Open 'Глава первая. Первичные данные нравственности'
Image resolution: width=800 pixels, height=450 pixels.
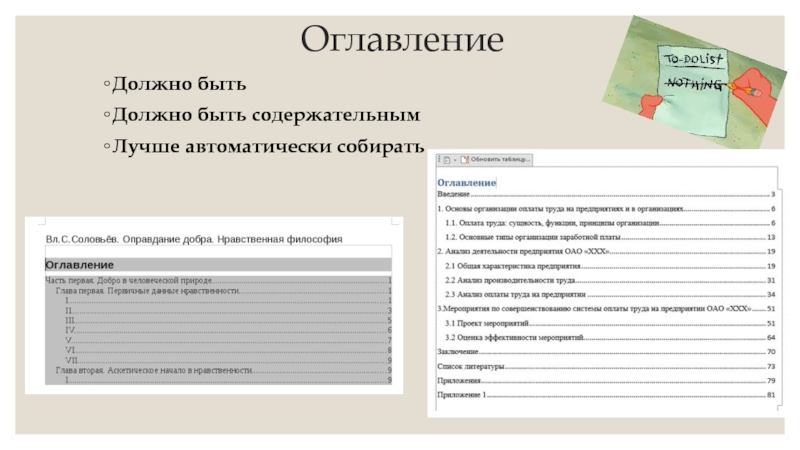pos(223,291)
